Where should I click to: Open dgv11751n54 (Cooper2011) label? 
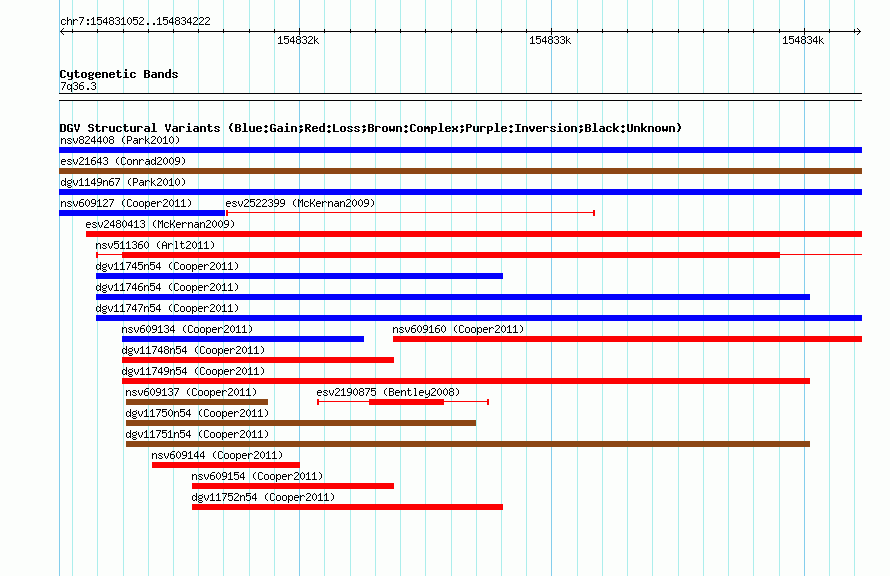[197, 434]
